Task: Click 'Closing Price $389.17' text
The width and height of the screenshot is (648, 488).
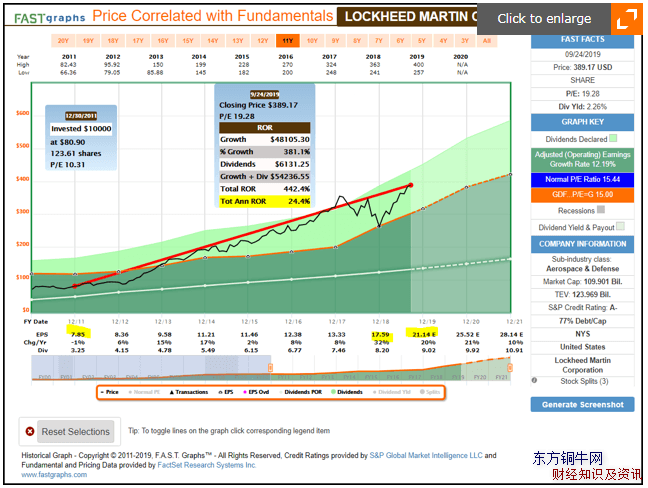Action: pos(258,105)
